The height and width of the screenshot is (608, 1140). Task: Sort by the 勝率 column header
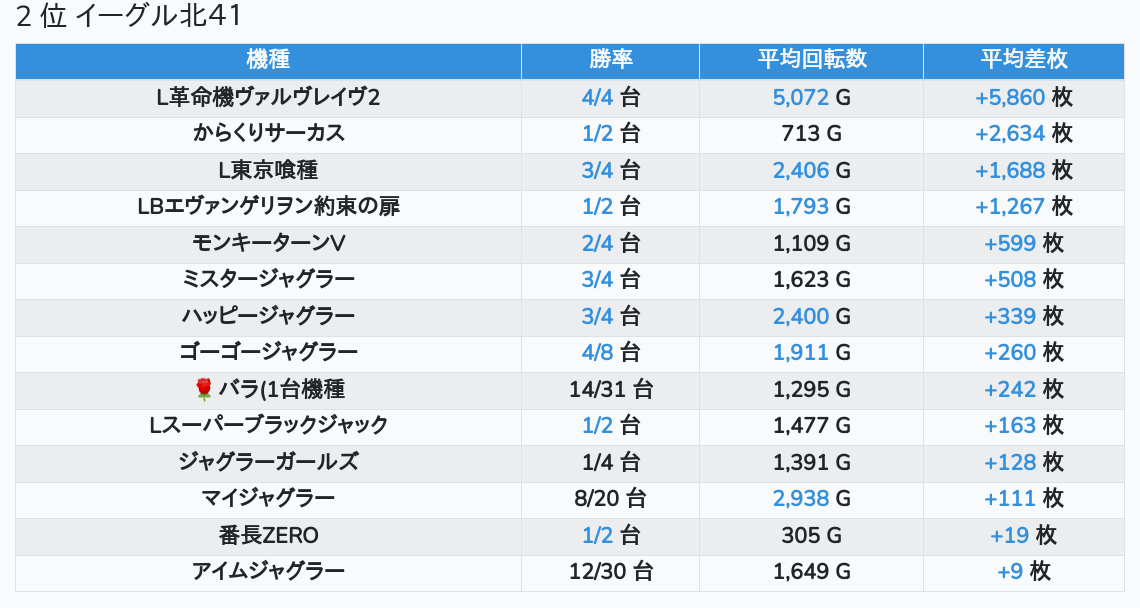[610, 59]
